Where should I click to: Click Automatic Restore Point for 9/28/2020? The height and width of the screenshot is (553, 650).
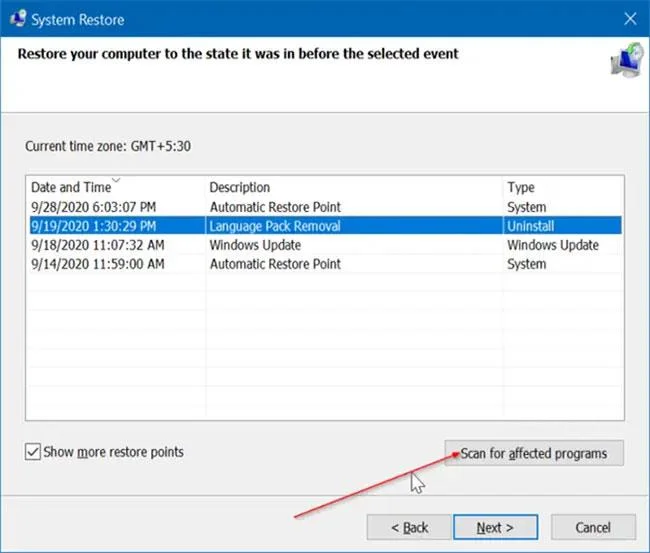[275, 207]
